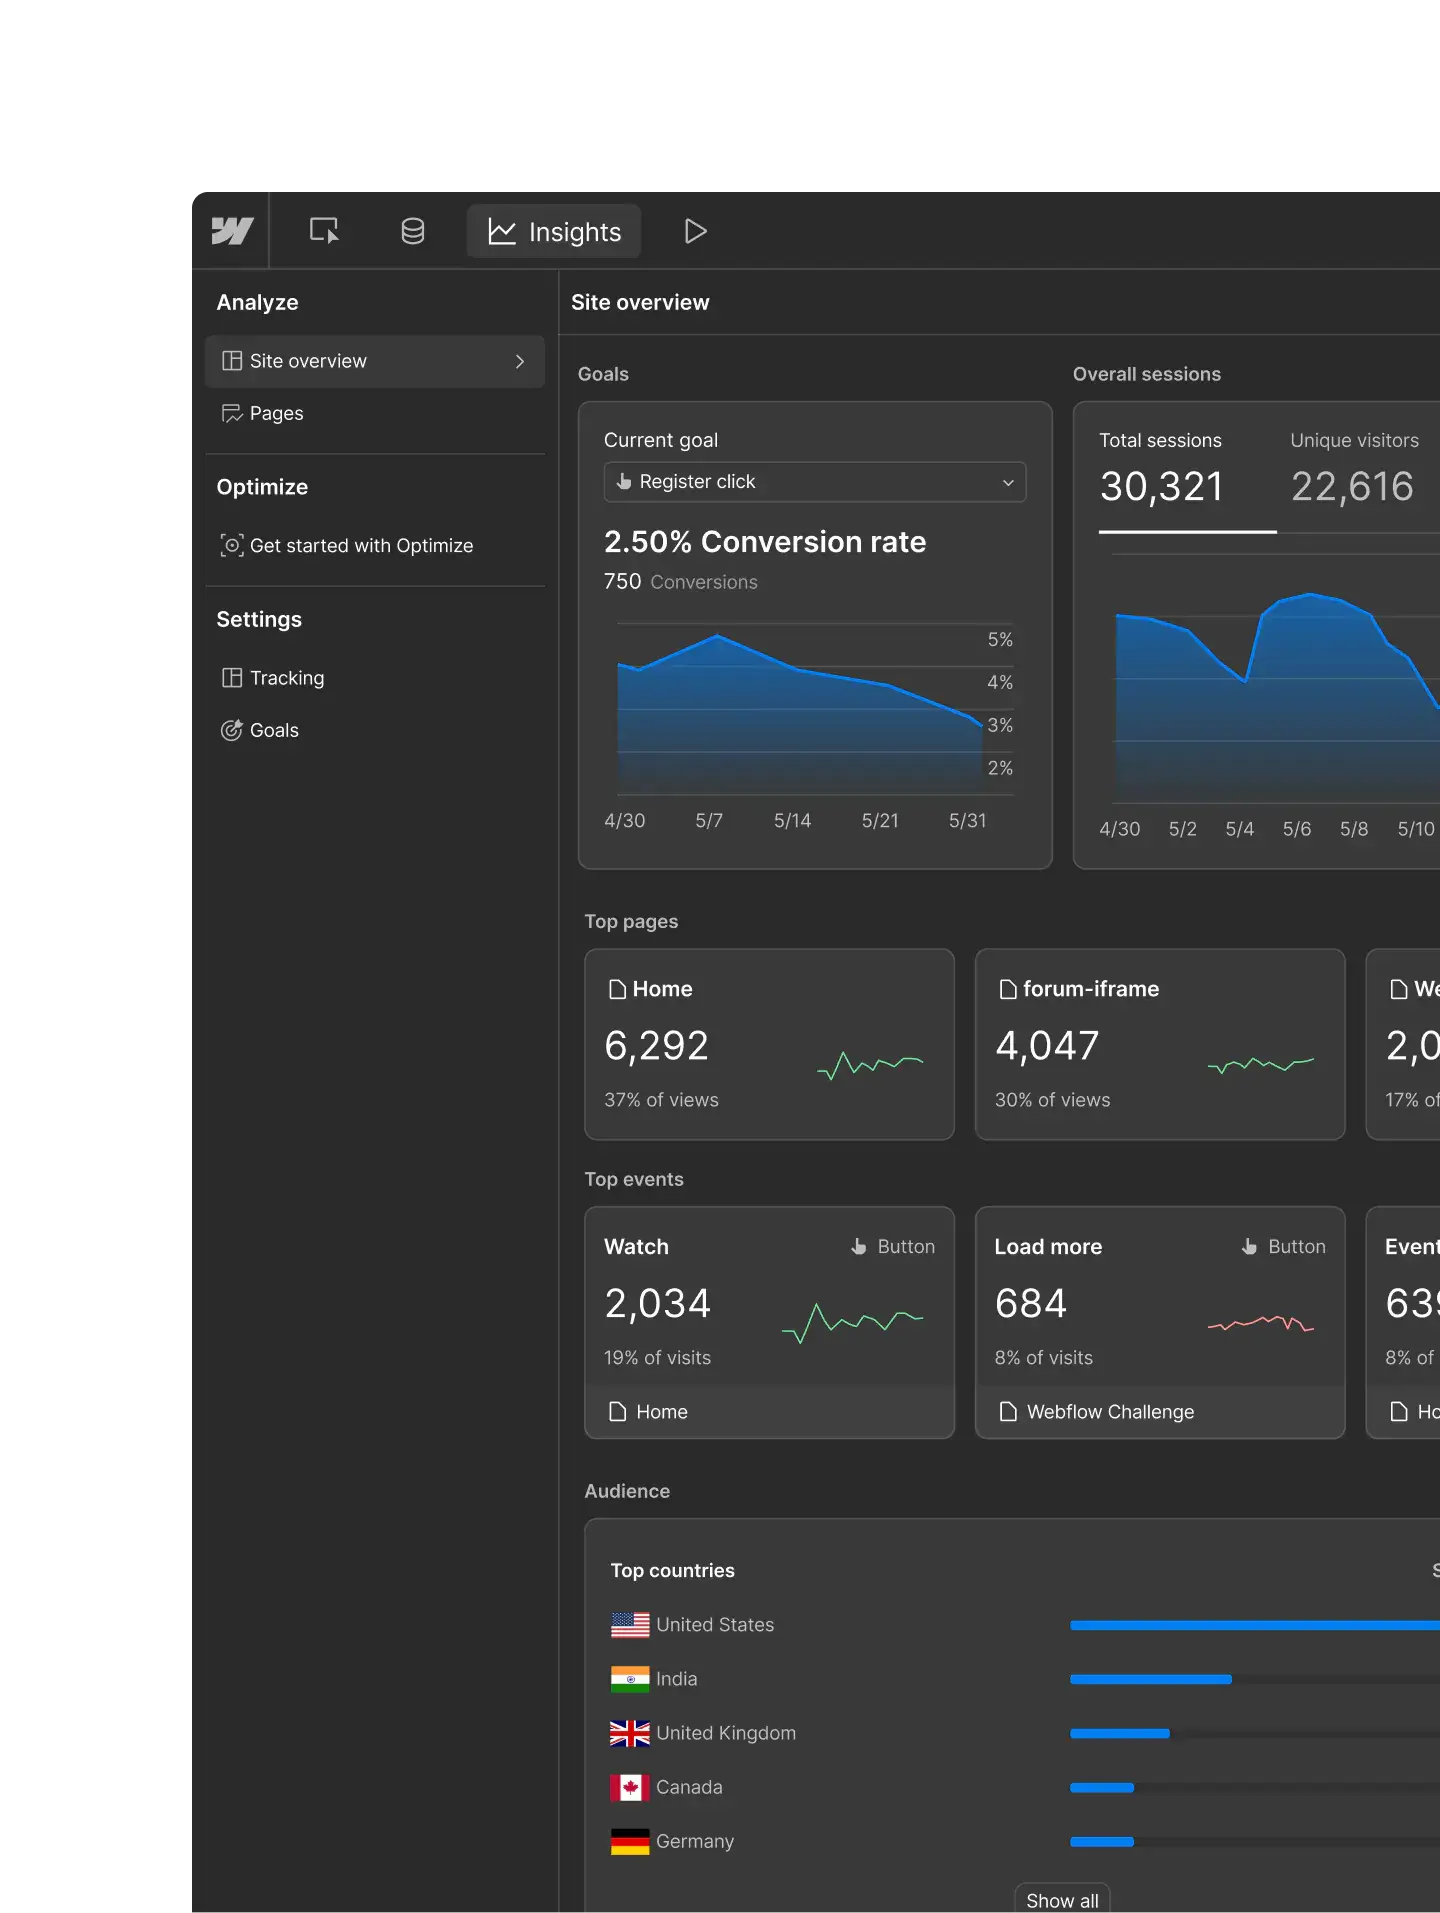Image resolution: width=1440 pixels, height=1913 pixels.
Task: Switch to the Insights tab
Action: pos(554,231)
